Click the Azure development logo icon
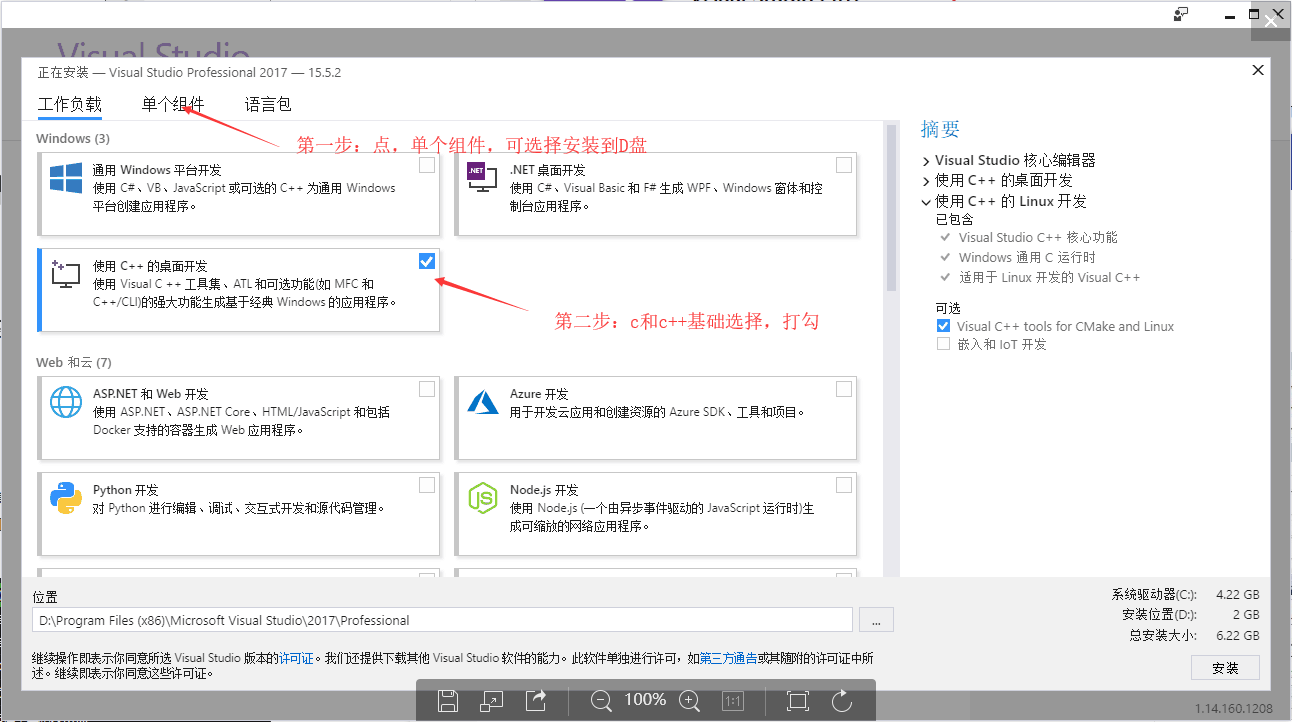 click(483, 402)
